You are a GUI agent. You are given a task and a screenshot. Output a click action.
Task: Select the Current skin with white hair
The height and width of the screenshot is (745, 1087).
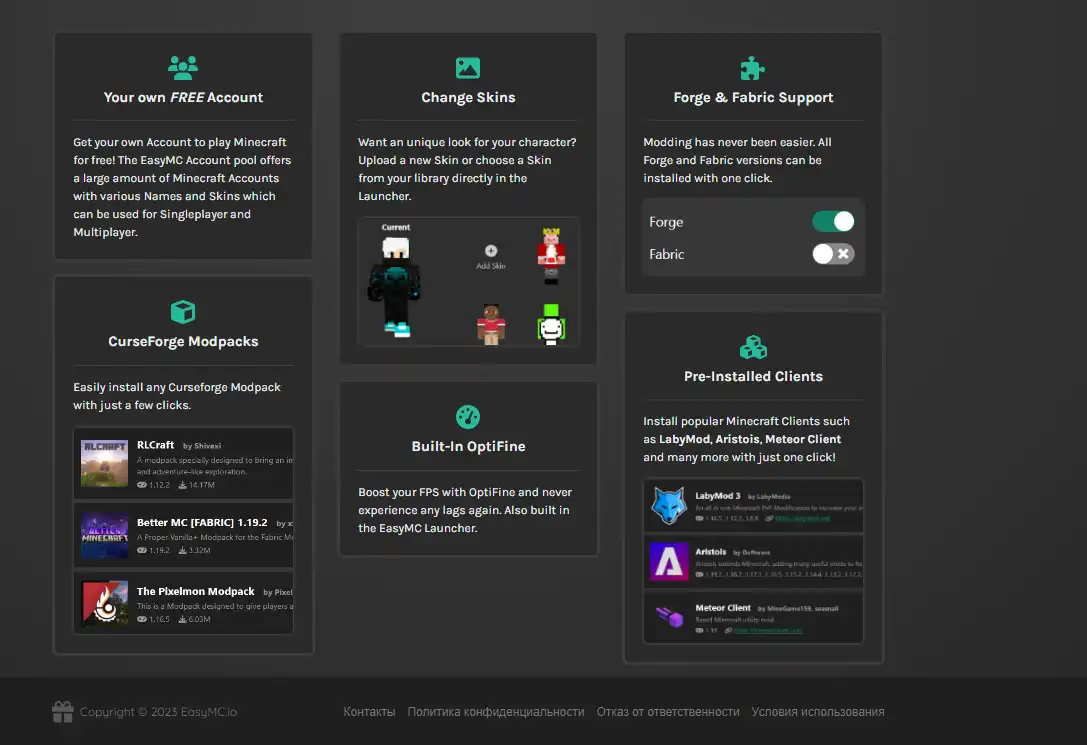[395, 287]
